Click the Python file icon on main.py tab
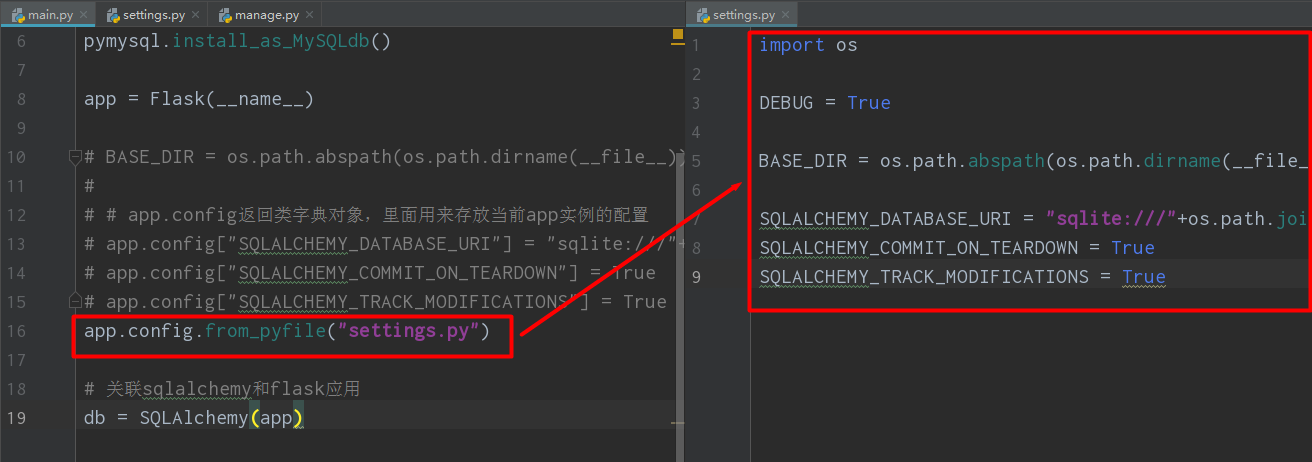This screenshot has height=462, width=1312. (18, 15)
